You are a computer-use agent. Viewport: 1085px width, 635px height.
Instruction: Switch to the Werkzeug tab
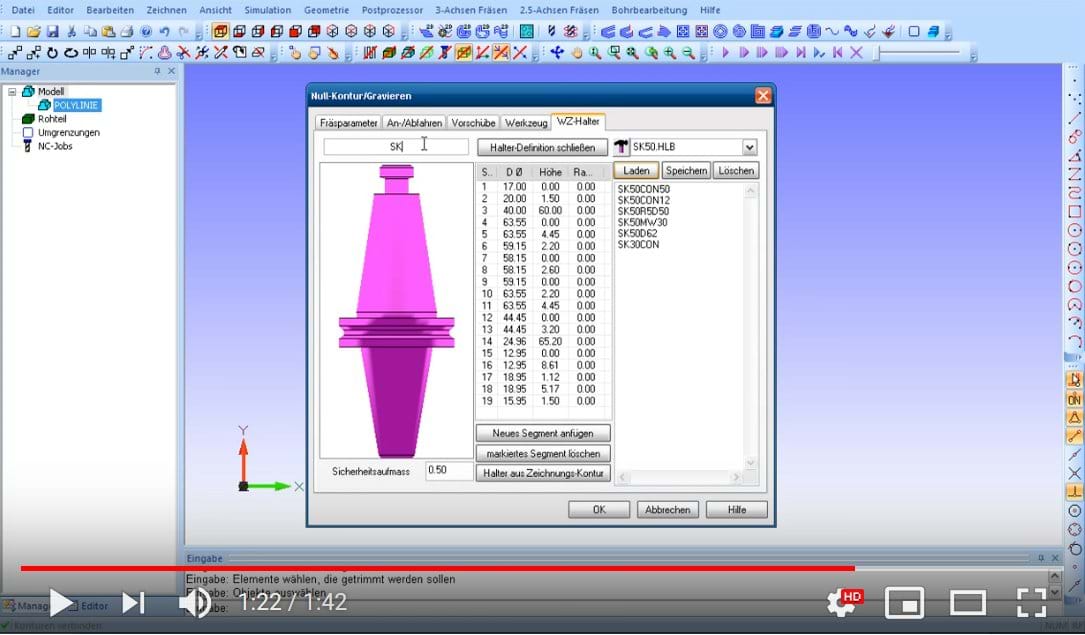point(526,122)
